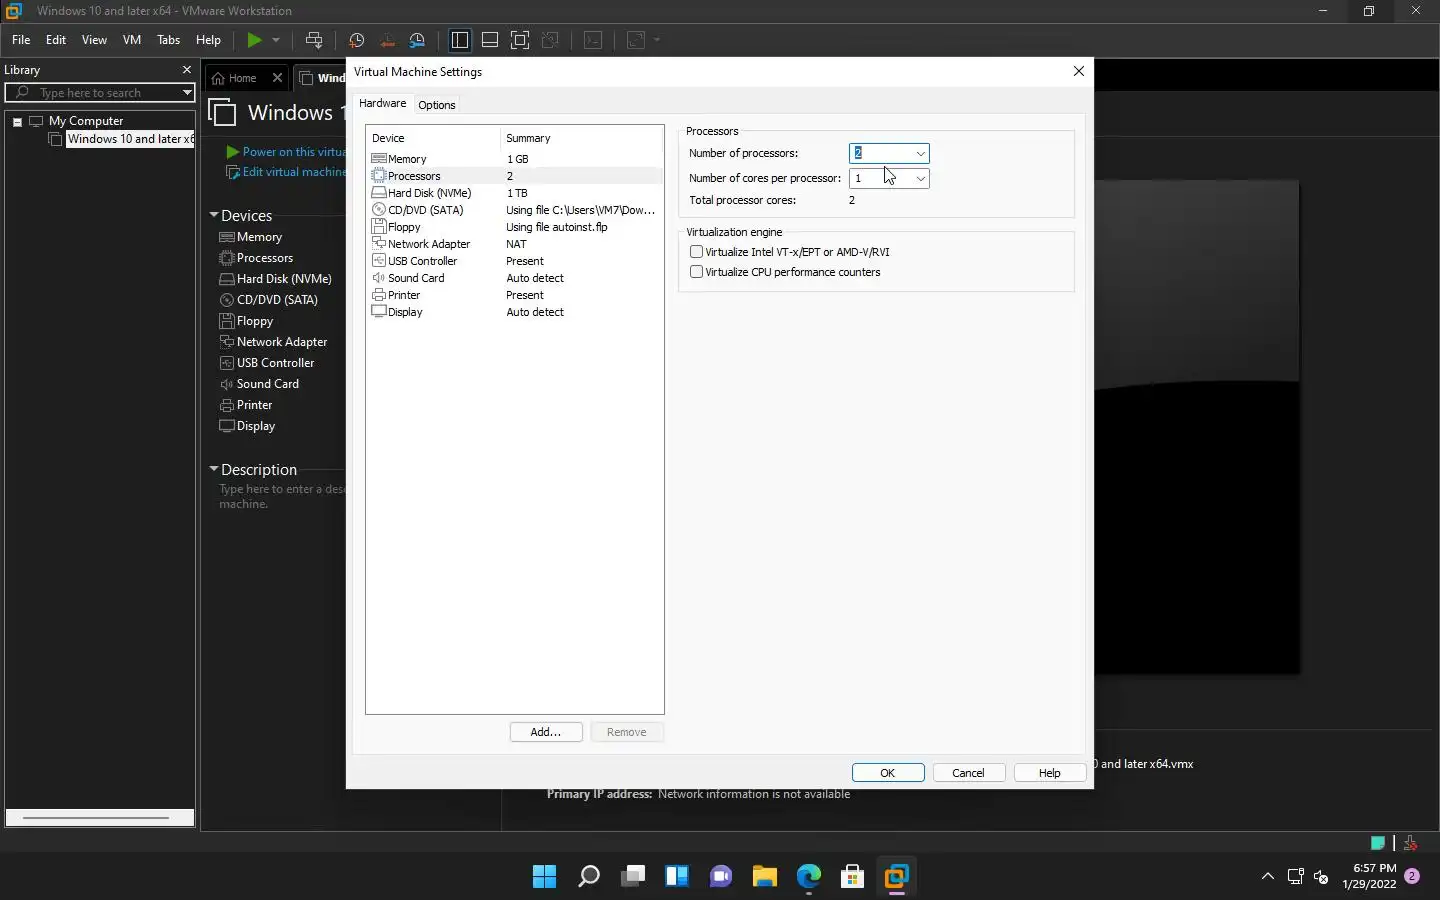Open the VM menu

[131, 40]
